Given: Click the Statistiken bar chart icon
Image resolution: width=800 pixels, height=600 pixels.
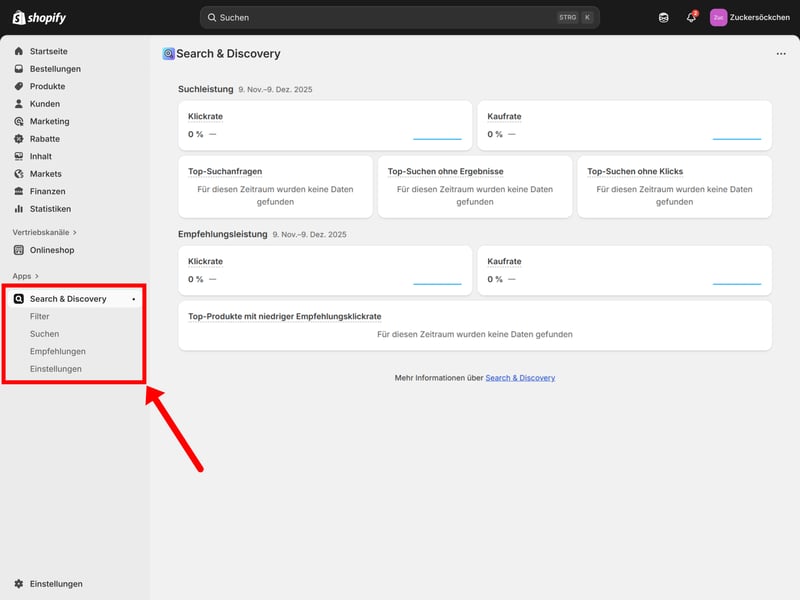Looking at the screenshot, I should [19, 209].
